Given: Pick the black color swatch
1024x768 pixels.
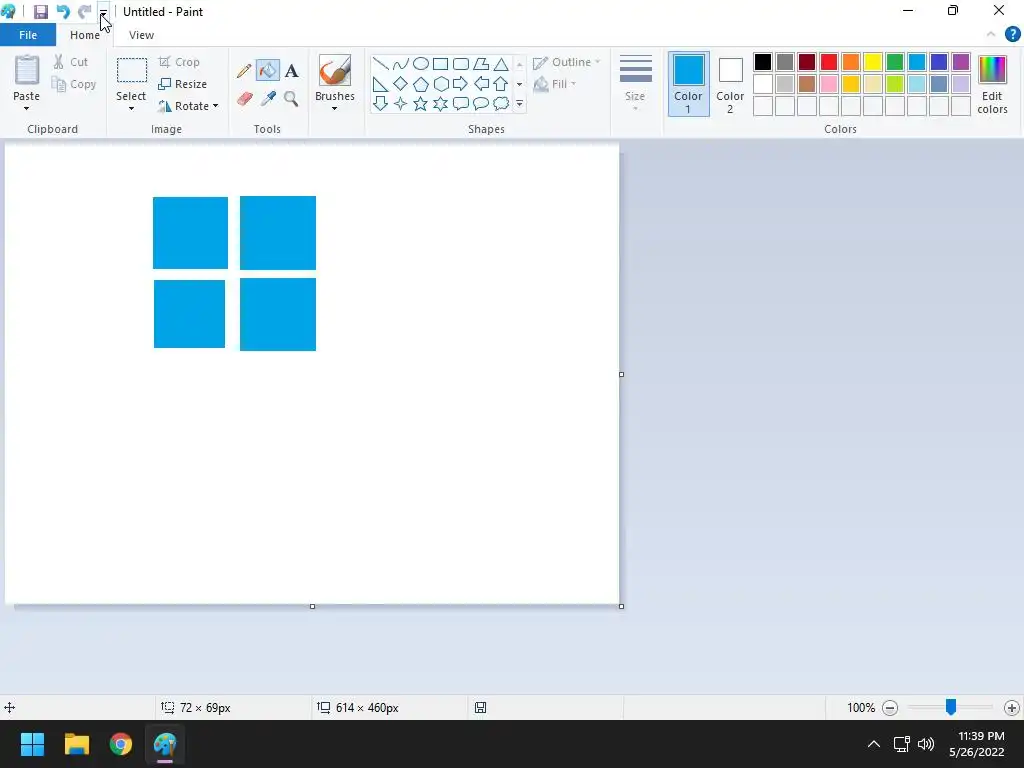Looking at the screenshot, I should 763,62.
